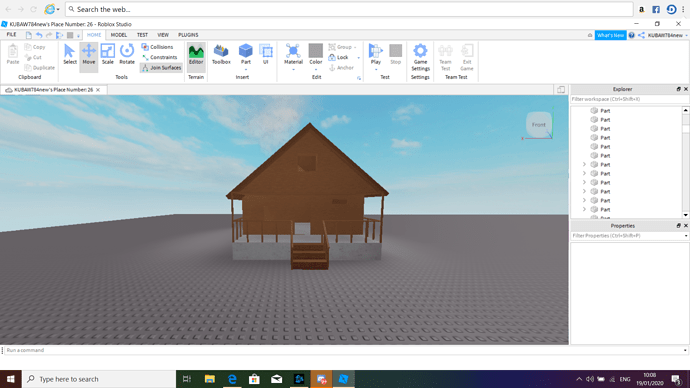Click the help question mark icon
This screenshot has width=690, height=388.
pyautogui.click(x=631, y=35)
